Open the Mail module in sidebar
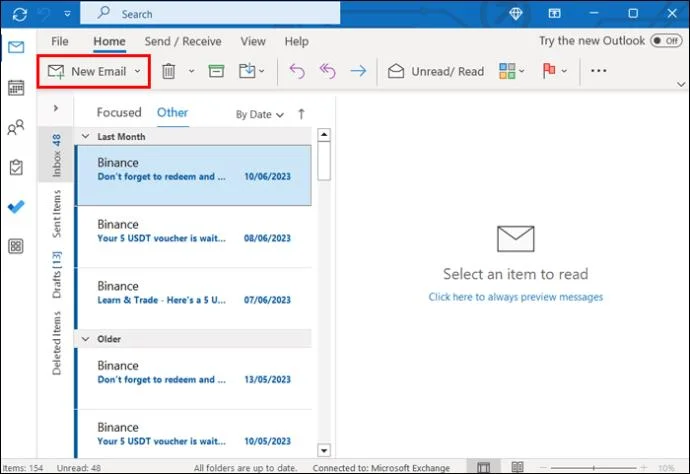Viewport: 690px width, 474px height. pos(16,47)
